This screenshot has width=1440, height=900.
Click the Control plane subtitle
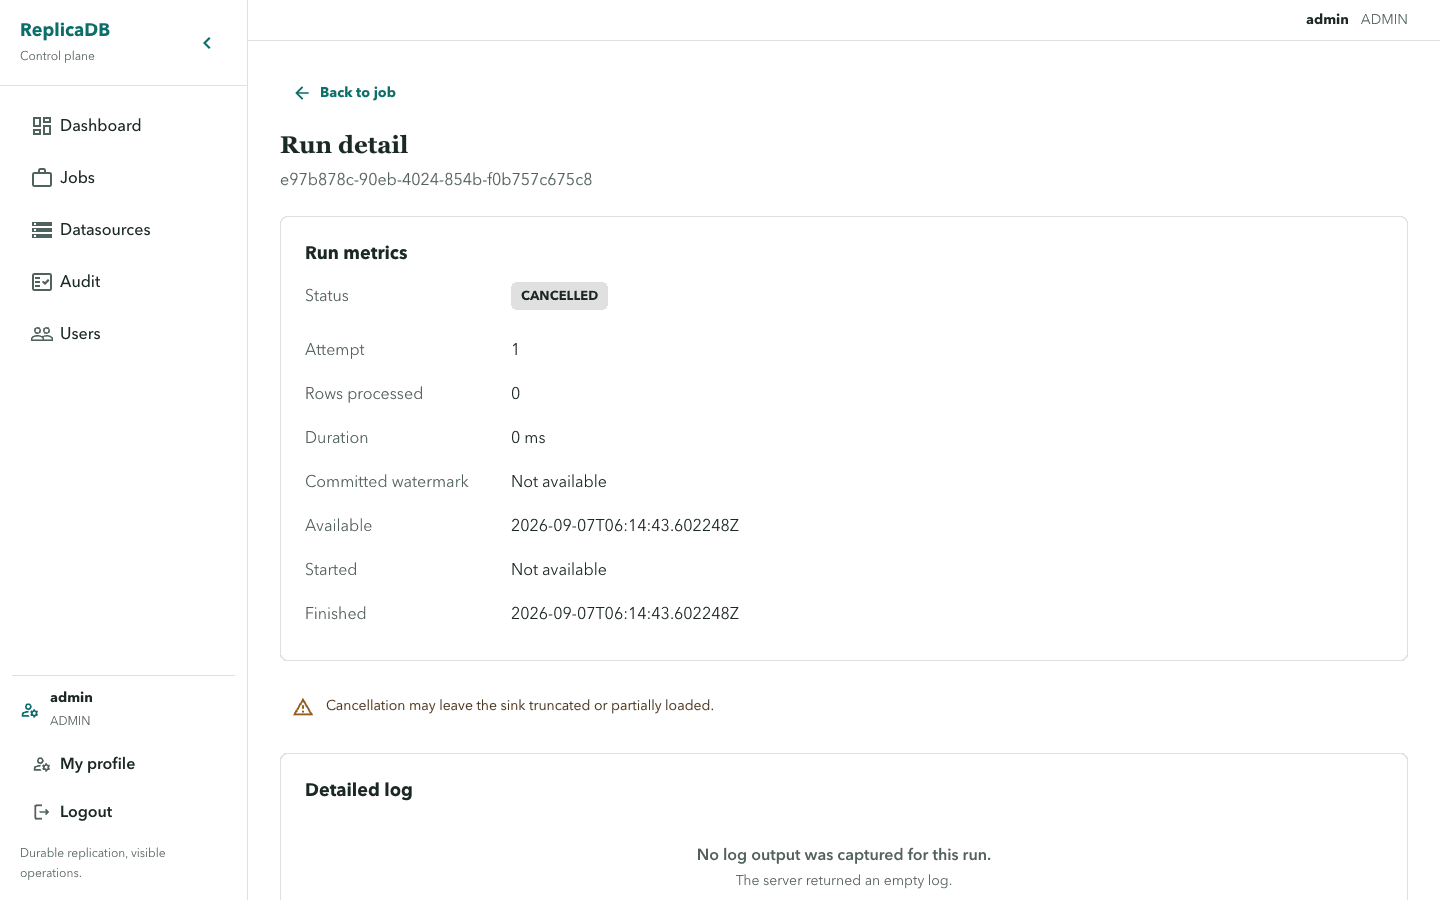point(57,56)
